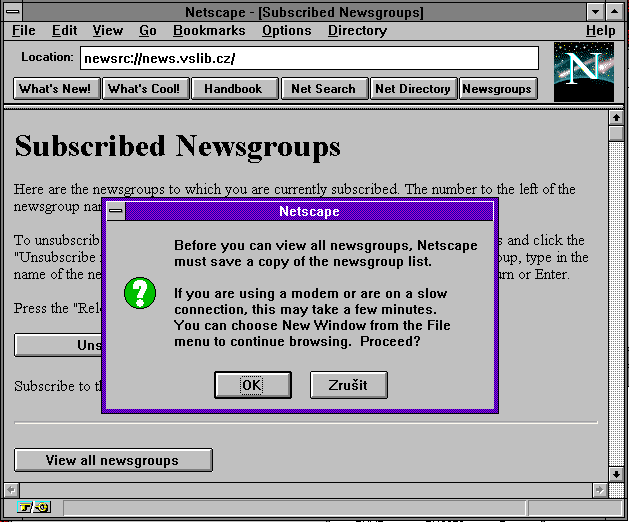Open the Directory menu
629x522 pixels.
point(357,30)
